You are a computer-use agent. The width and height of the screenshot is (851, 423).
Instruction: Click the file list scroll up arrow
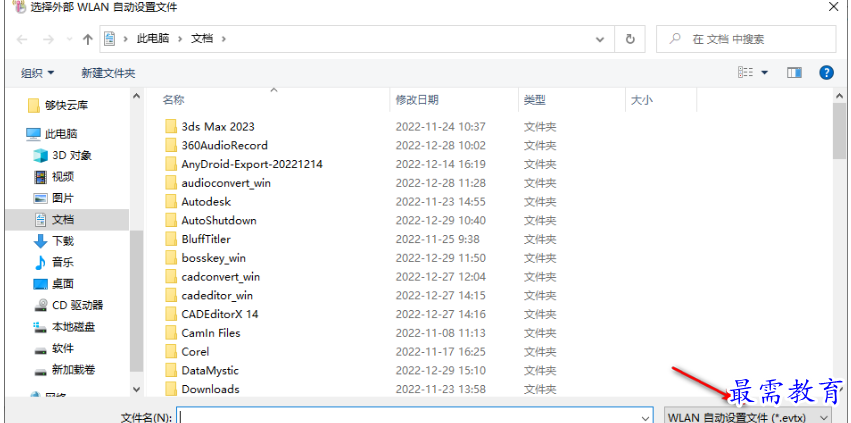(x=839, y=96)
